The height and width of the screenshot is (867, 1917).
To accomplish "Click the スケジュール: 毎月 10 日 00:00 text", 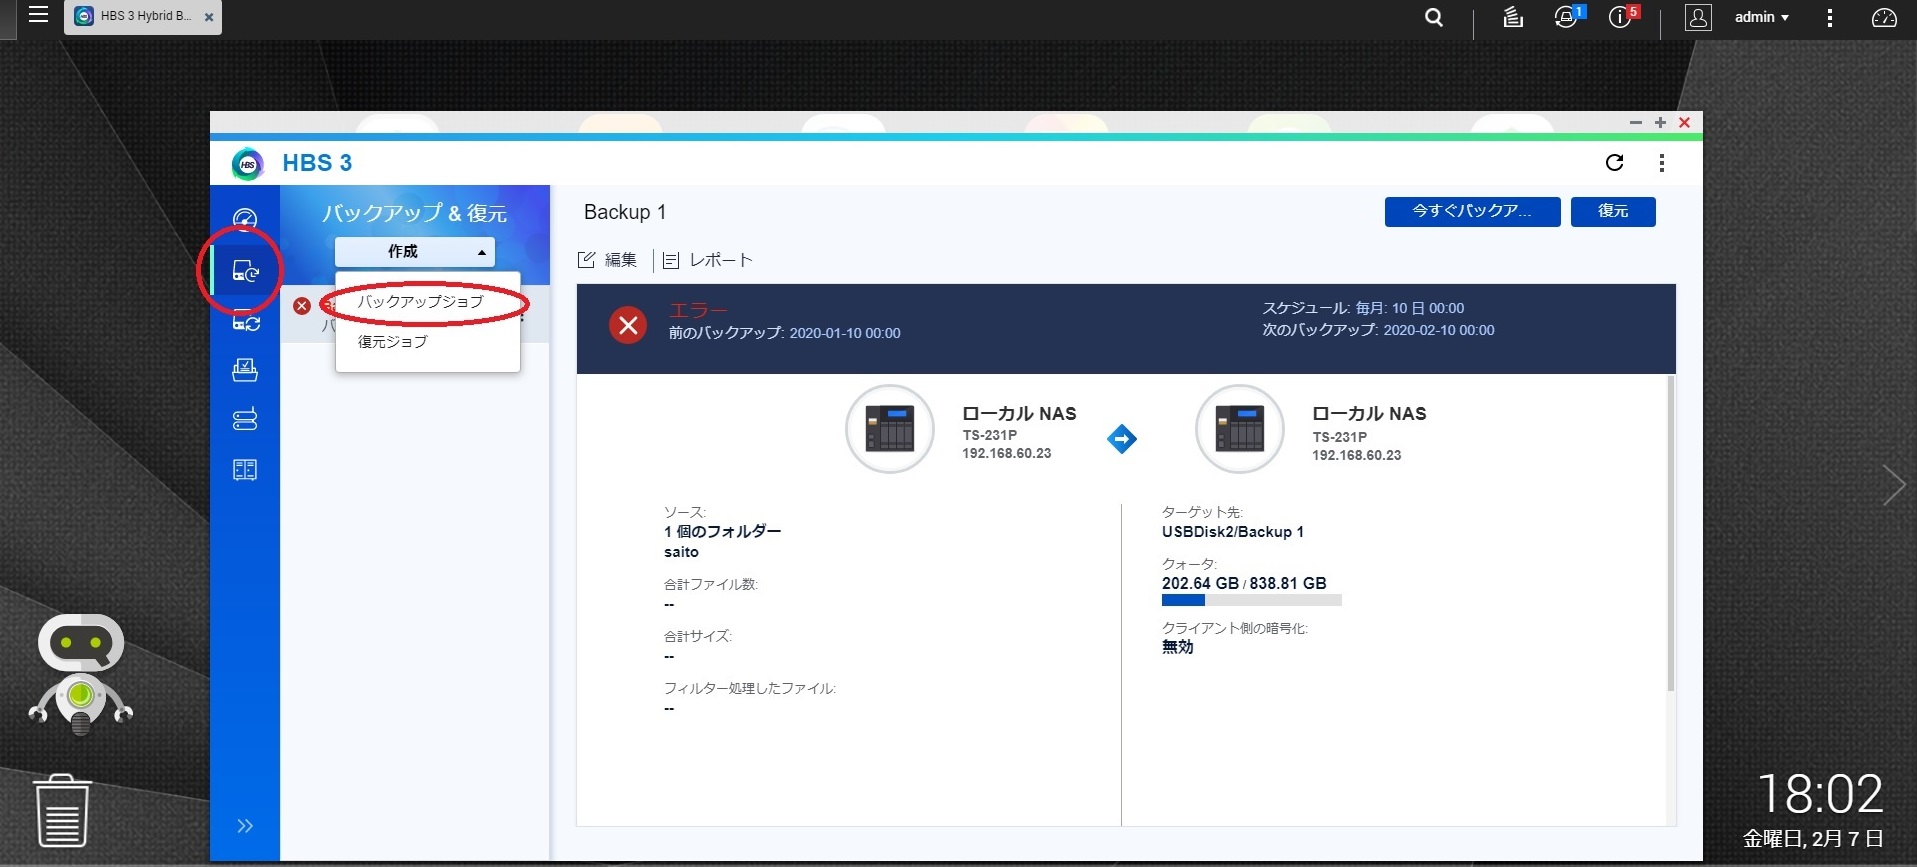I will [x=1363, y=308].
